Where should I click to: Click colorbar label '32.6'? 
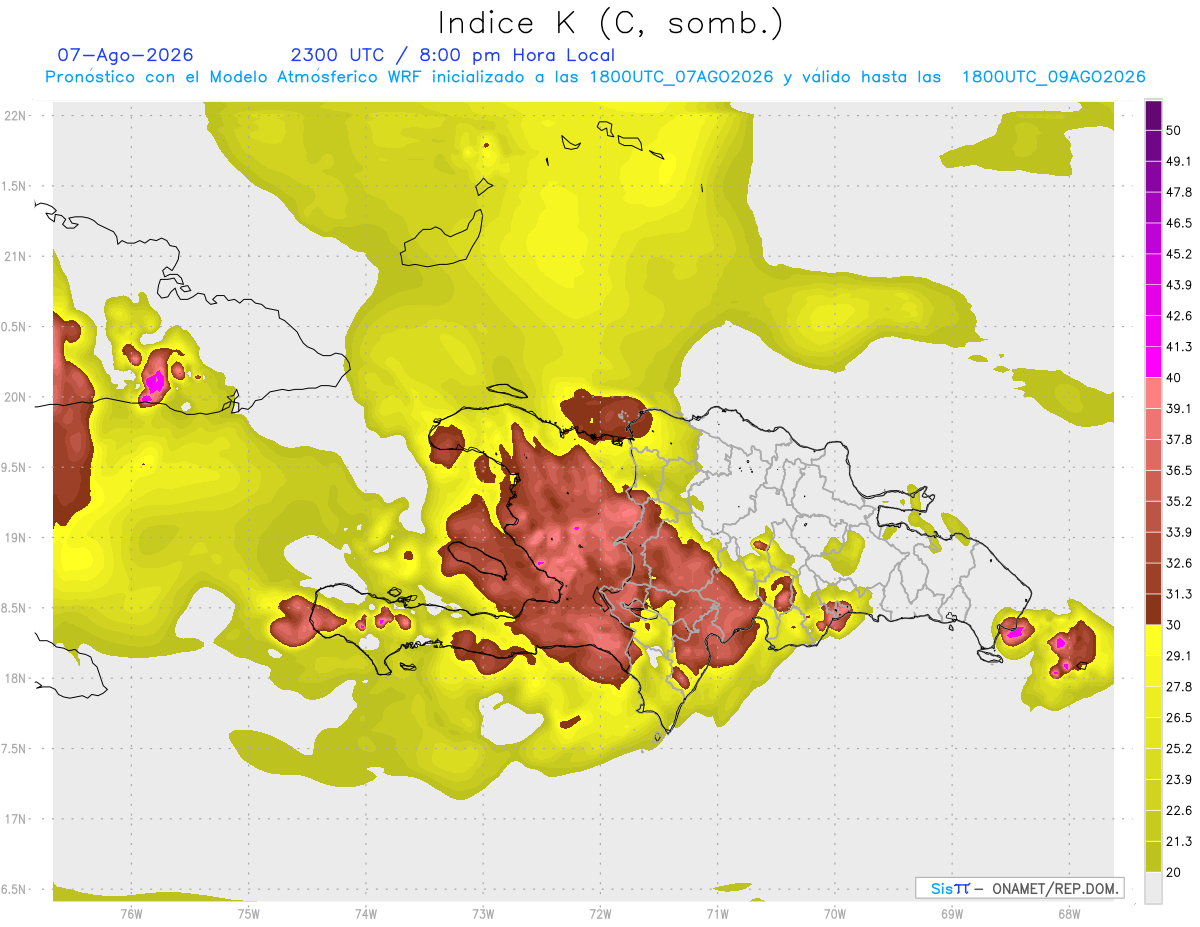click(1179, 563)
